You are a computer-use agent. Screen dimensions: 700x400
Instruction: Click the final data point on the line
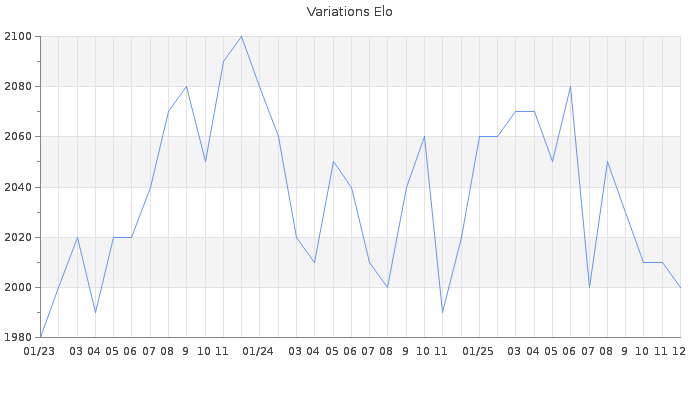[680, 287]
